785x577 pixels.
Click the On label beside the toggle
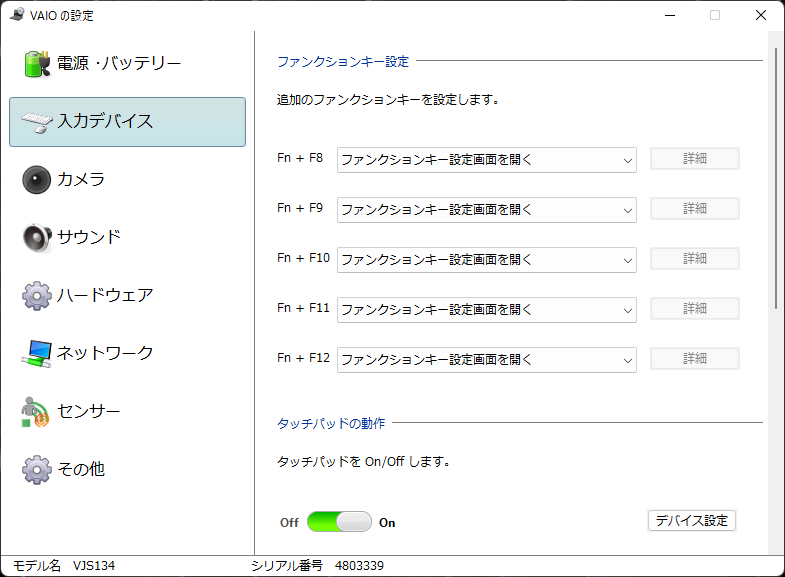387,523
